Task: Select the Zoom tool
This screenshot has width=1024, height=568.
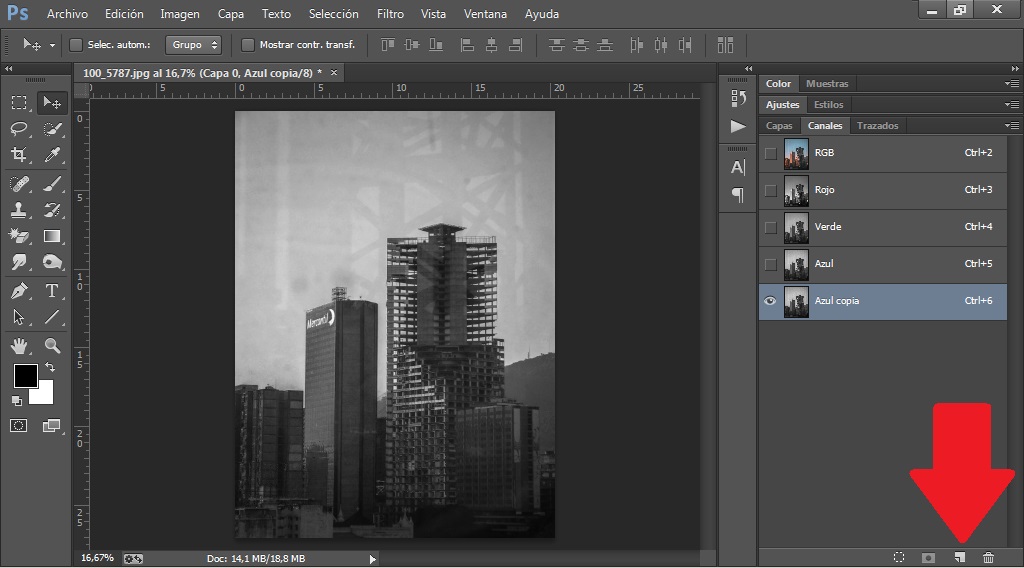Action: click(x=52, y=345)
